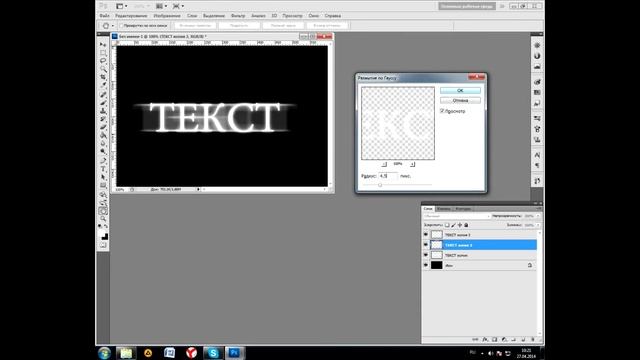Screen dimensions: 640x360
Task: Select the Rectangle shape tool
Action: pos(103,186)
